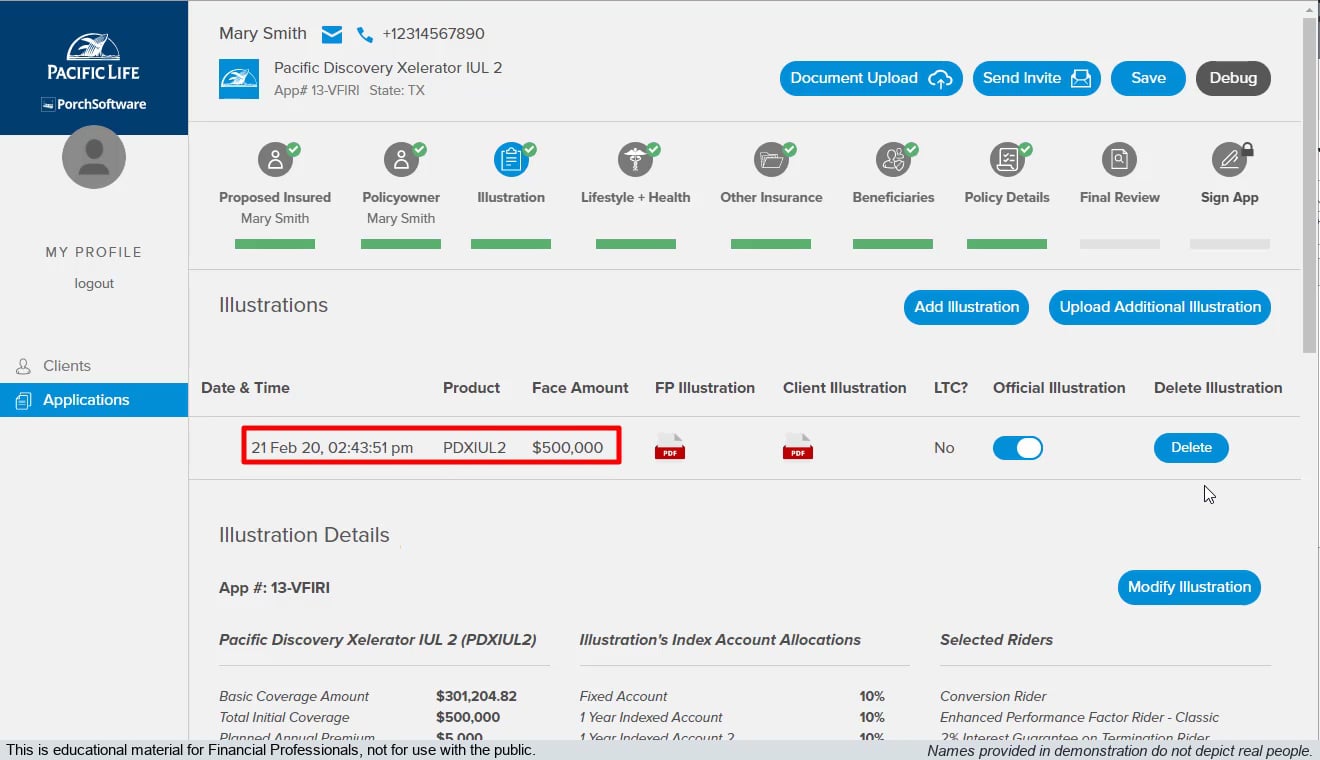Click the Sign App progress bar

click(1230, 244)
